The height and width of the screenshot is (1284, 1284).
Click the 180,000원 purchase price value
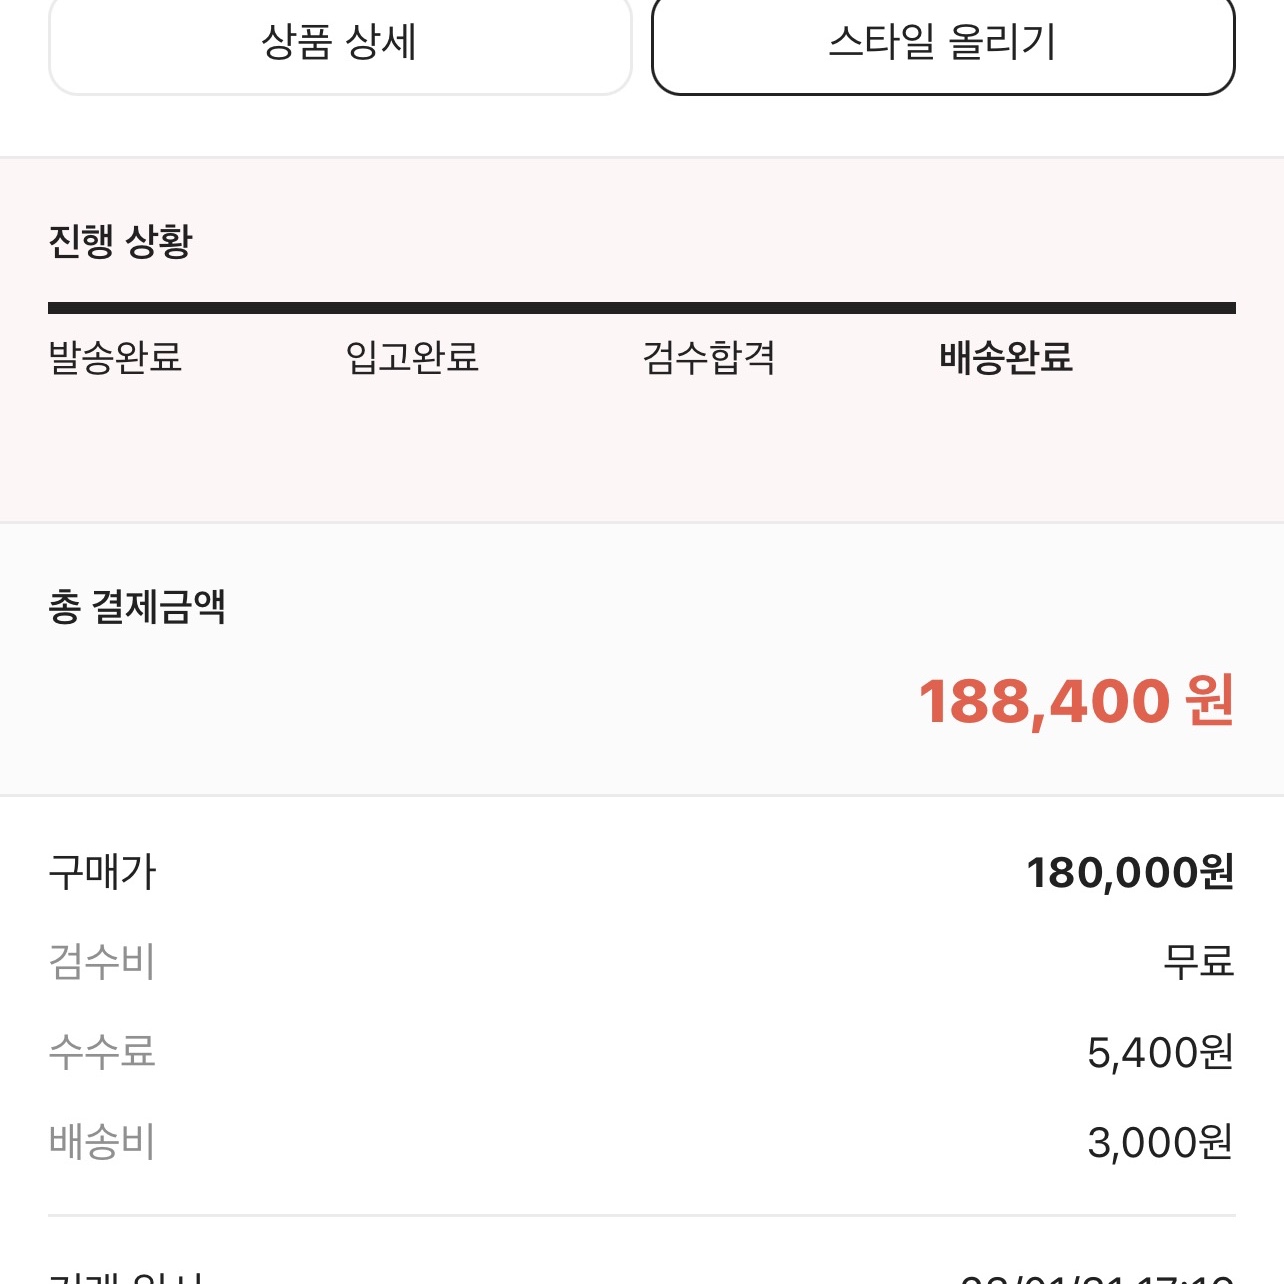pyautogui.click(x=1130, y=872)
